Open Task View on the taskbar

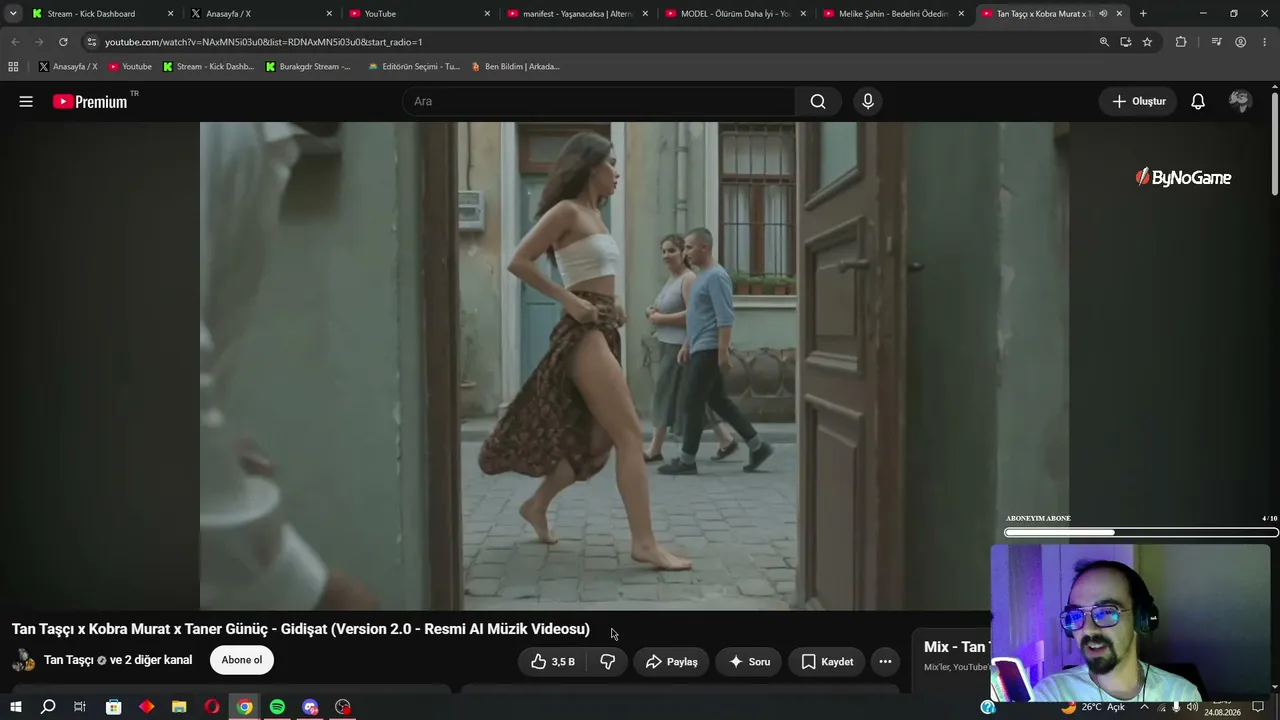pyautogui.click(x=80, y=707)
